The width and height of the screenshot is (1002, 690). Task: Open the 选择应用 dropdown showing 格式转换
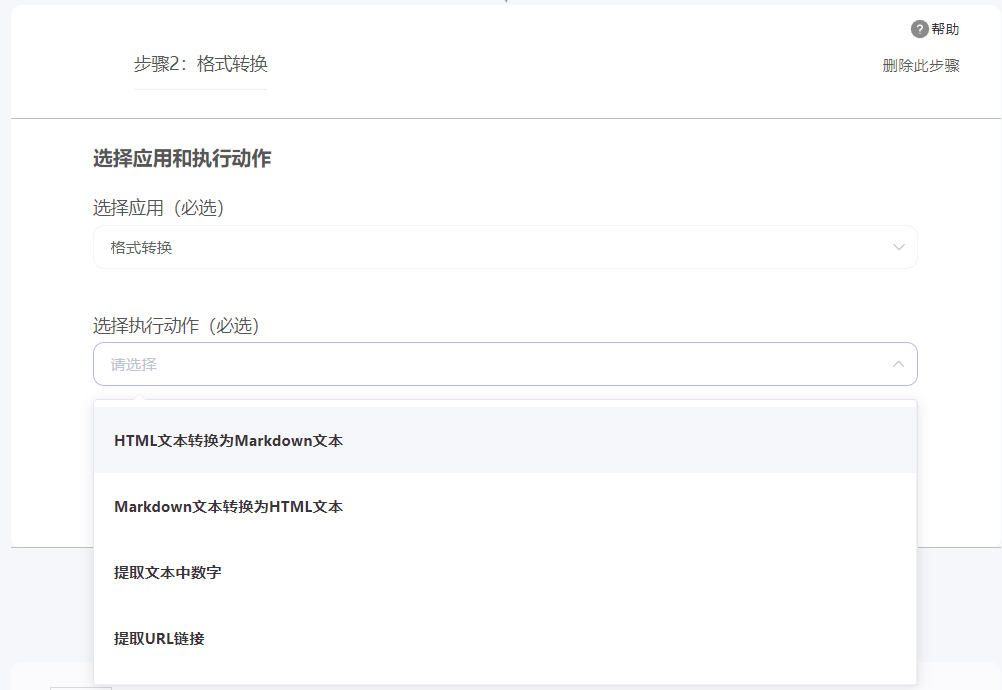[505, 247]
